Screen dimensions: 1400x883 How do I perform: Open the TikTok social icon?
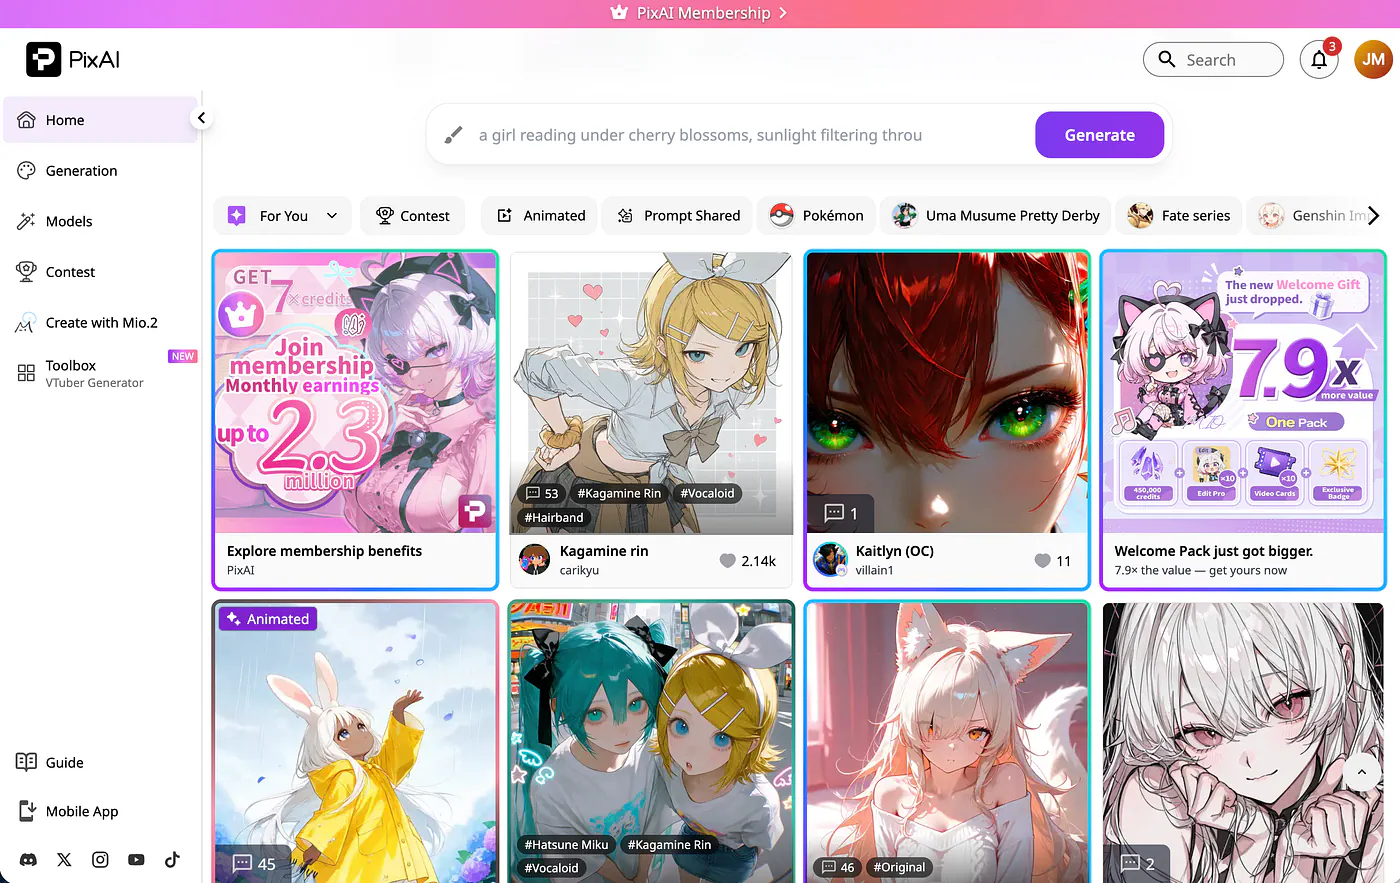click(172, 860)
